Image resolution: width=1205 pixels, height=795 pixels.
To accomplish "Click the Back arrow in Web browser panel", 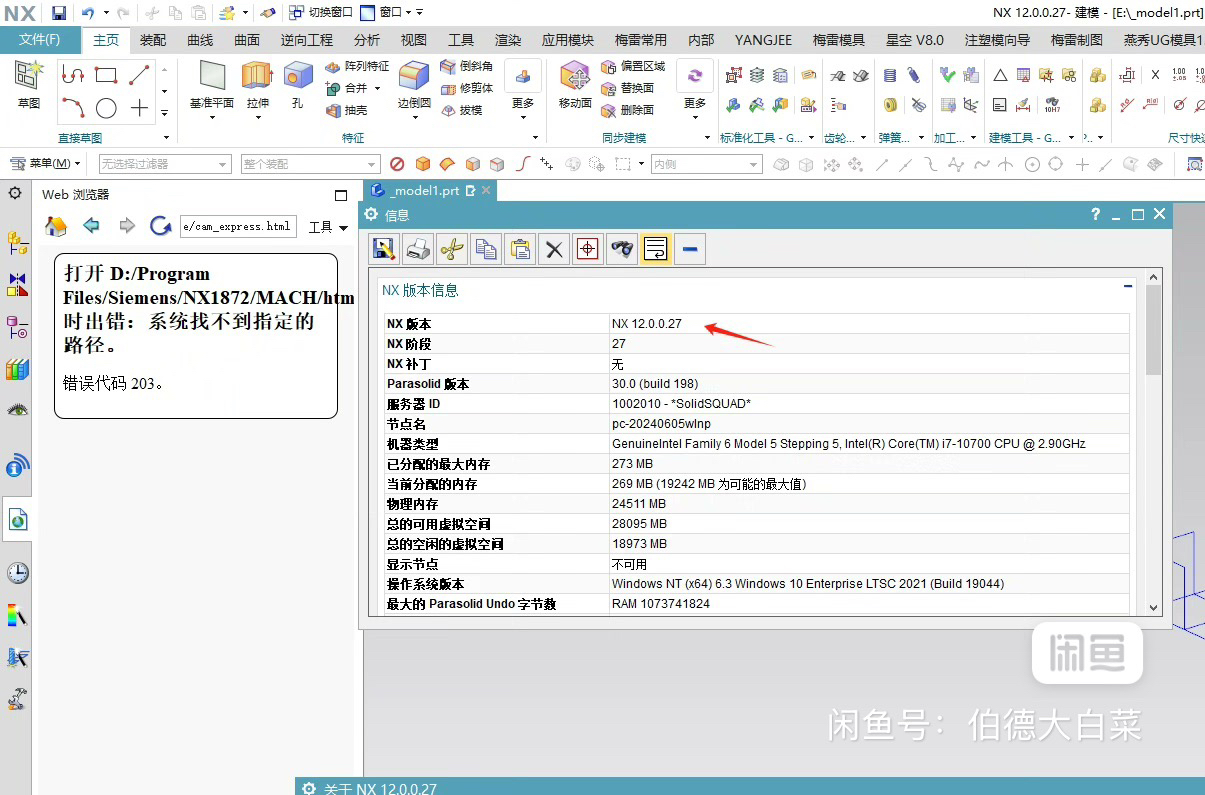I will point(92,226).
